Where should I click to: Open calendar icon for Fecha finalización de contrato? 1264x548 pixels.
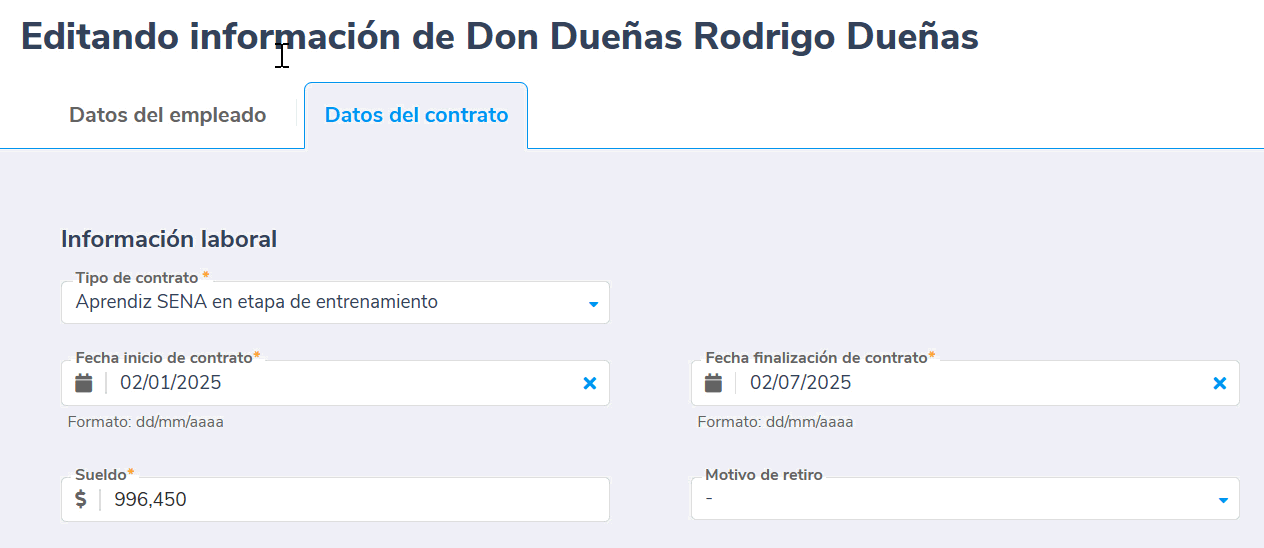click(x=713, y=383)
